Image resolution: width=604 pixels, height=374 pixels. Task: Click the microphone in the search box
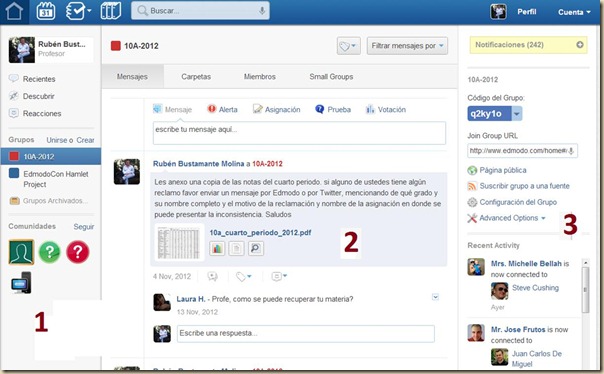point(262,11)
